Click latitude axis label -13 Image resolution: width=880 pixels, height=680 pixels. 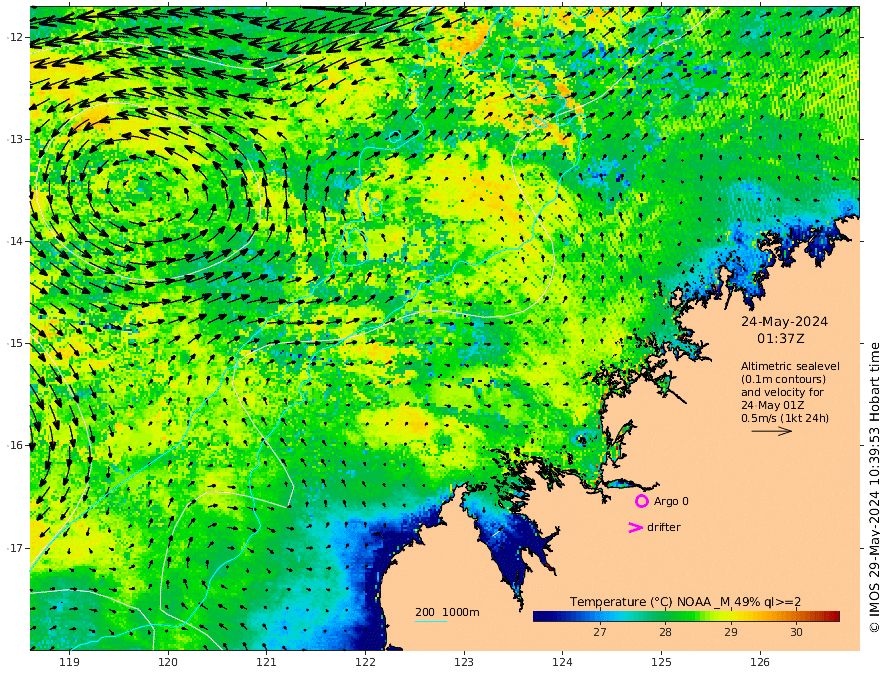coord(16,139)
